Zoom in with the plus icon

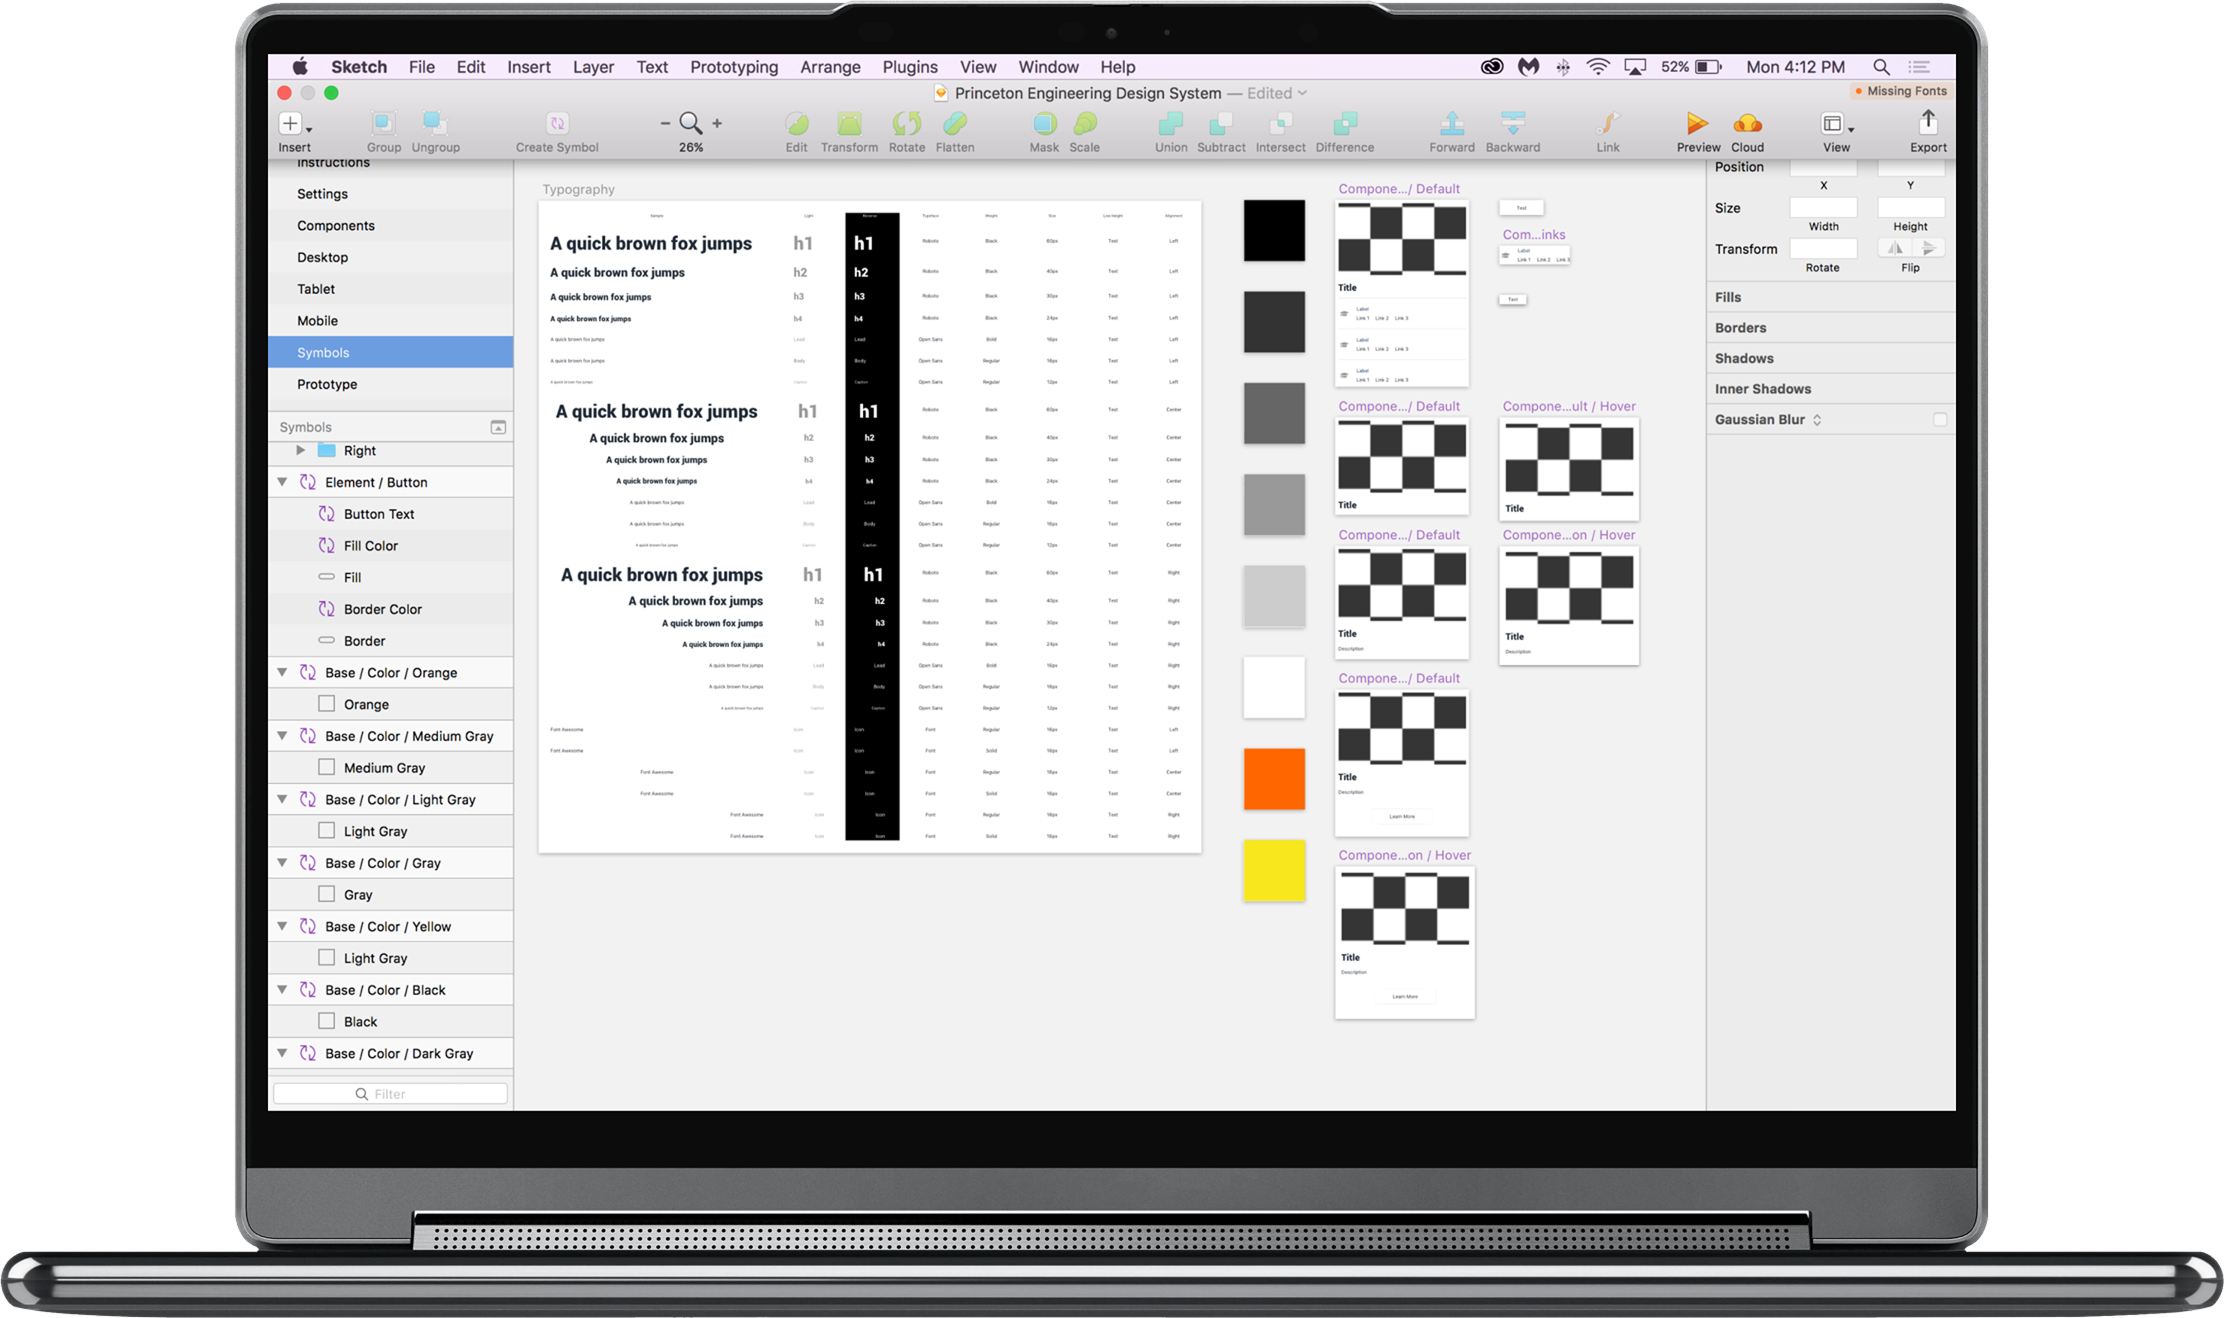(x=717, y=123)
